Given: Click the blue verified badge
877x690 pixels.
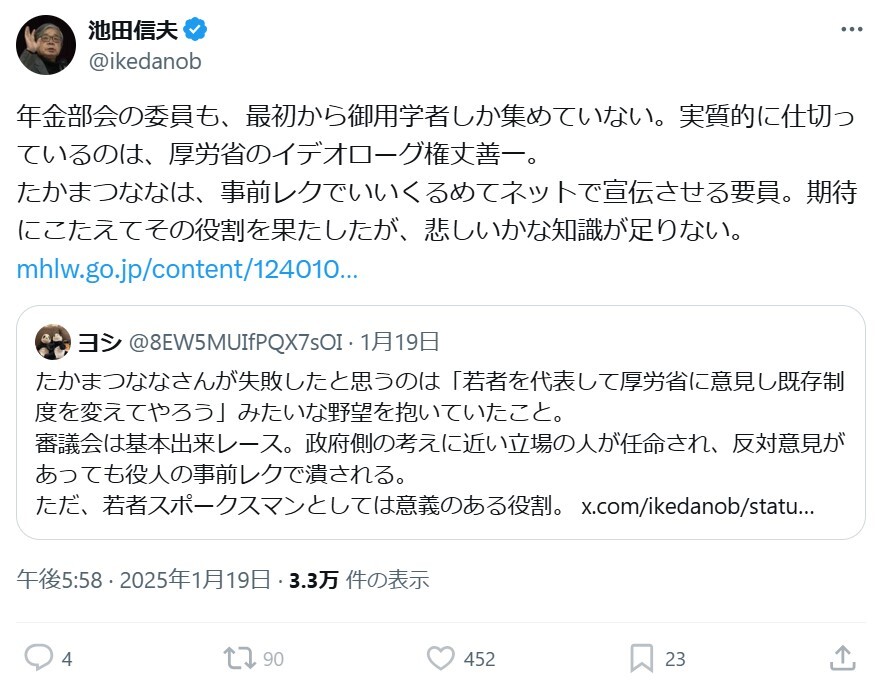Looking at the screenshot, I should 196,30.
